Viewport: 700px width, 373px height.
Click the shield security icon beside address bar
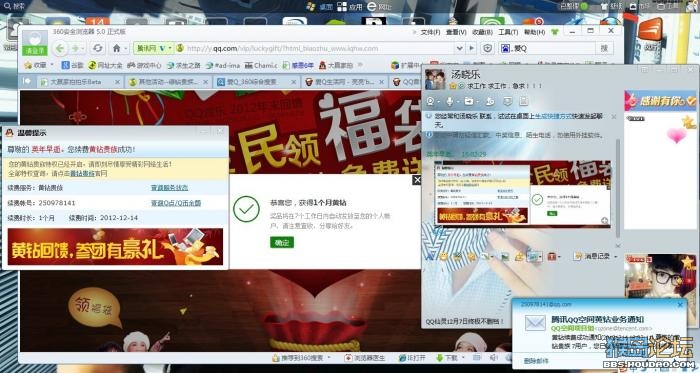coord(488,48)
